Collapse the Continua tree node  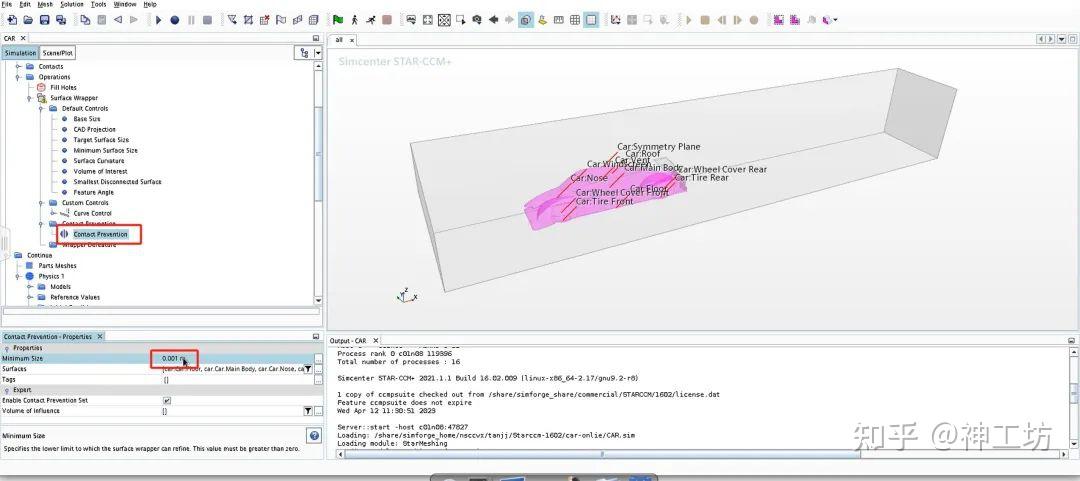(7, 255)
